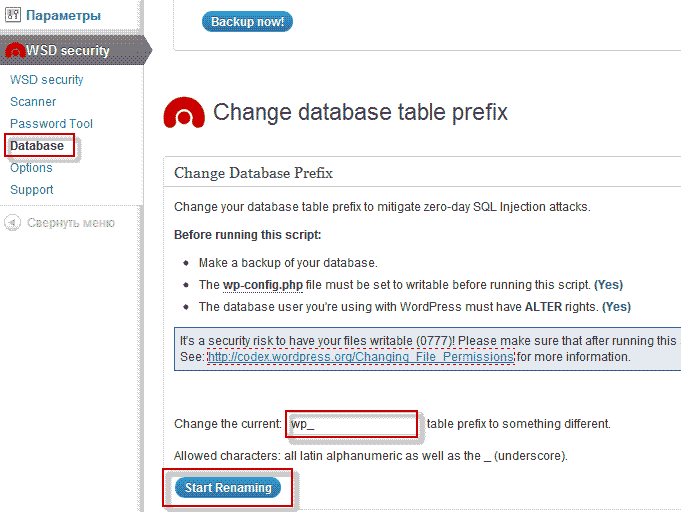Select the WSD security header menu

coord(68,50)
